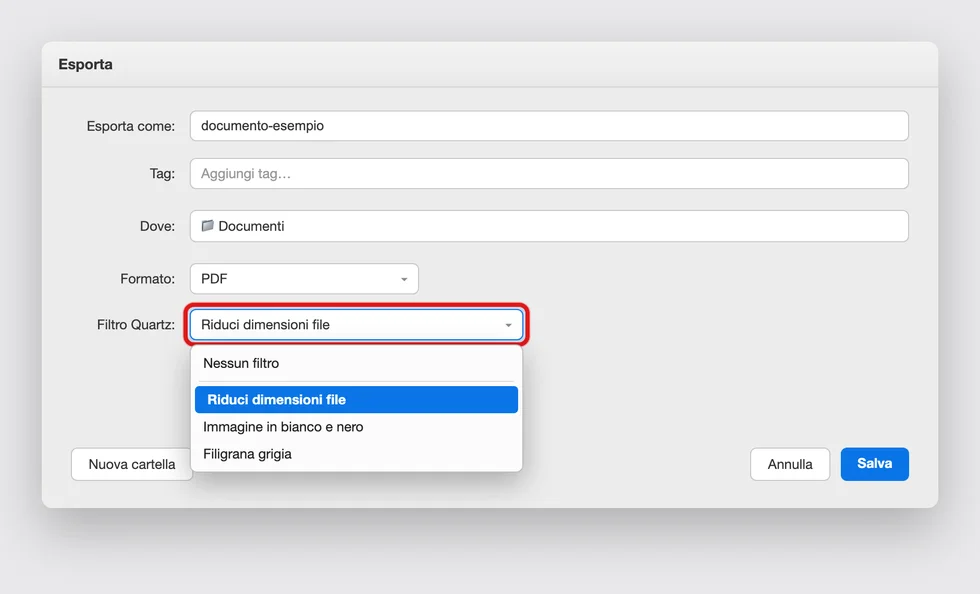The width and height of the screenshot is (980, 594).
Task: Click the Dove label
Action: pyautogui.click(x=158, y=226)
